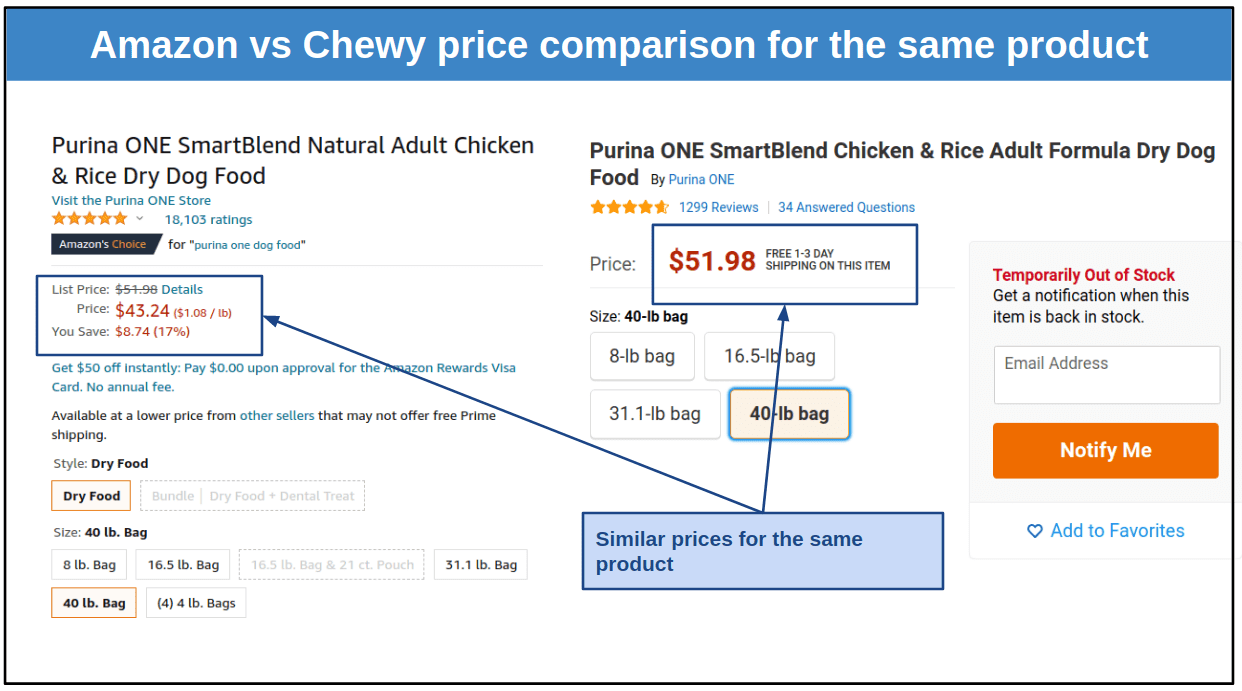Open the 18,103 ratings link

[208, 220]
